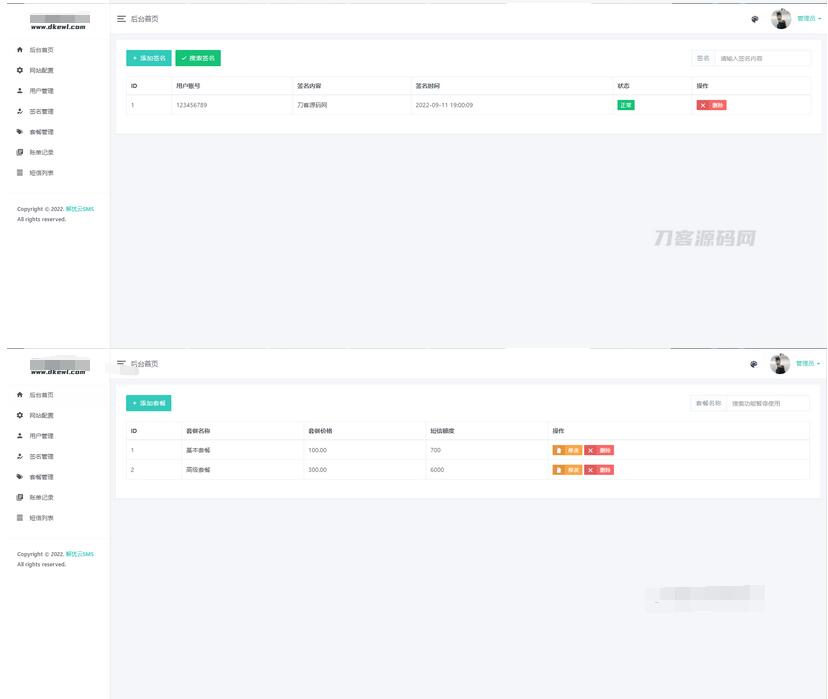Click the 添加套餐 button
The width and height of the screenshot is (828, 699).
pos(149,403)
